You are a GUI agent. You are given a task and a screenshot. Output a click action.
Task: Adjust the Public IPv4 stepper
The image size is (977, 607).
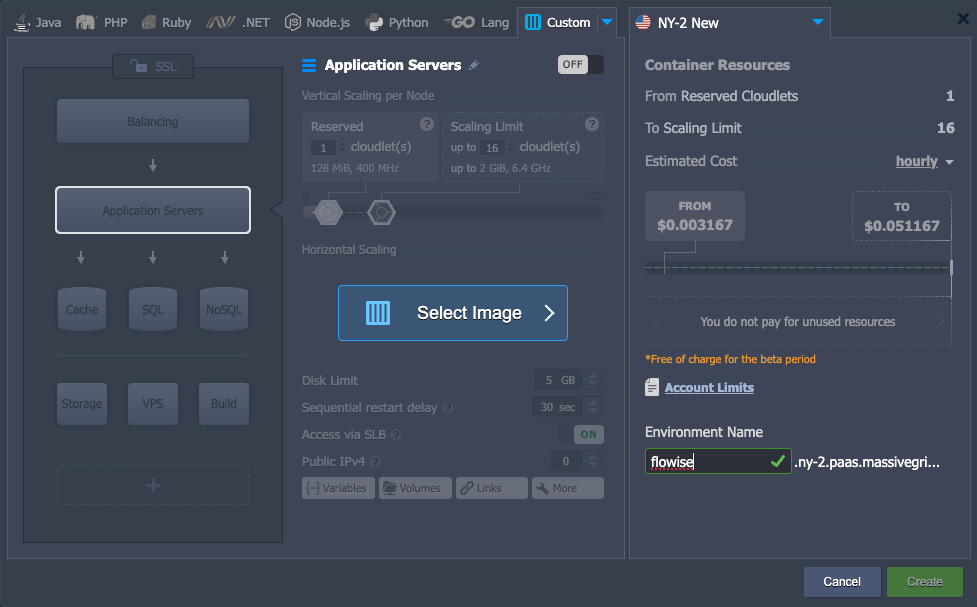(x=593, y=461)
